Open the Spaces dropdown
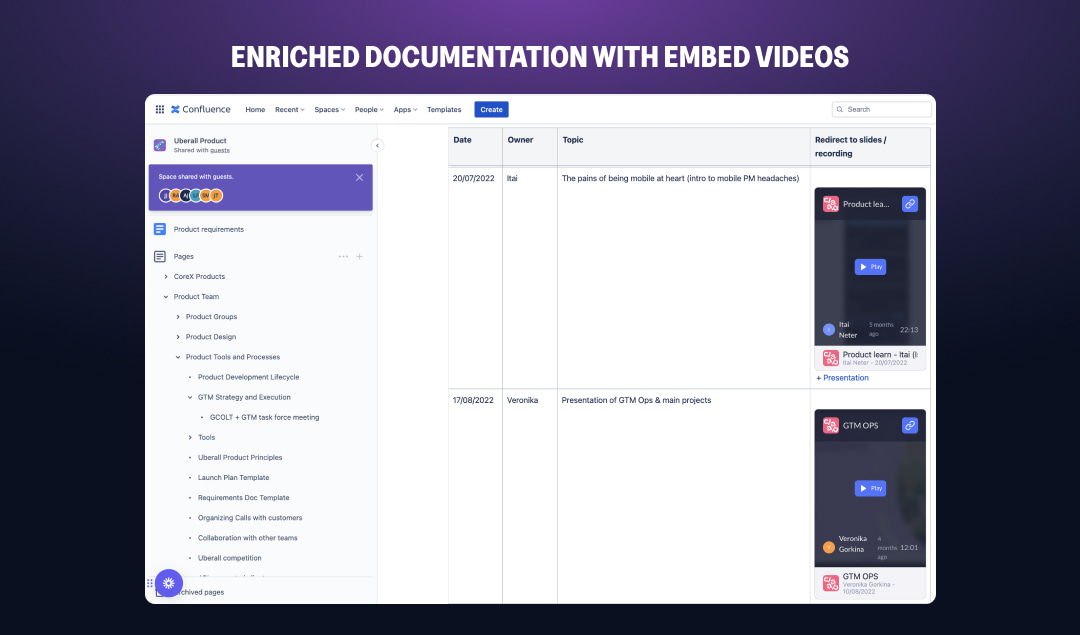Screen dimensions: 1080x635 click(329, 110)
